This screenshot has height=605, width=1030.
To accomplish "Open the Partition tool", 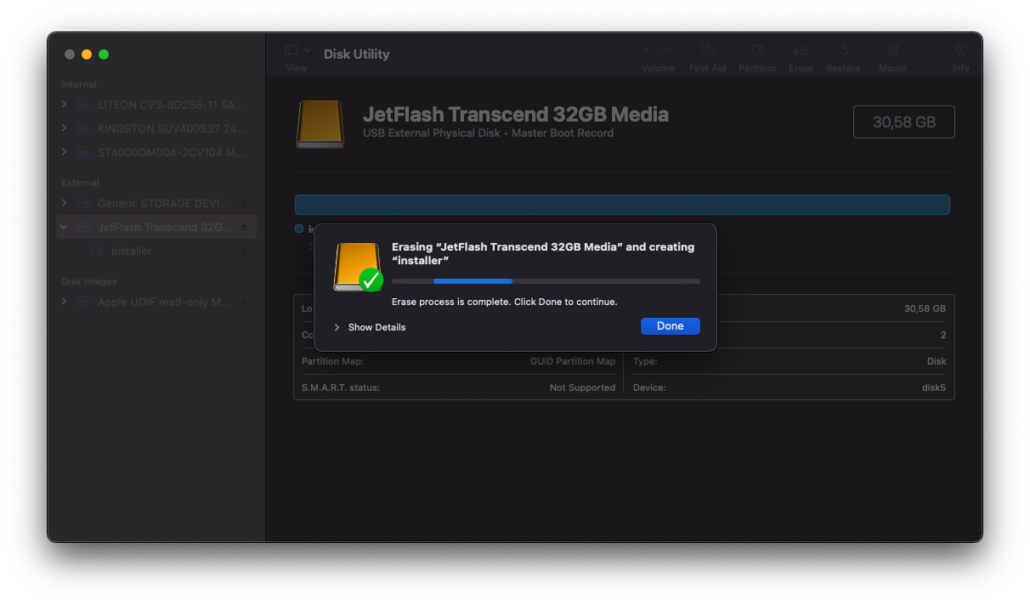I will click(x=757, y=50).
